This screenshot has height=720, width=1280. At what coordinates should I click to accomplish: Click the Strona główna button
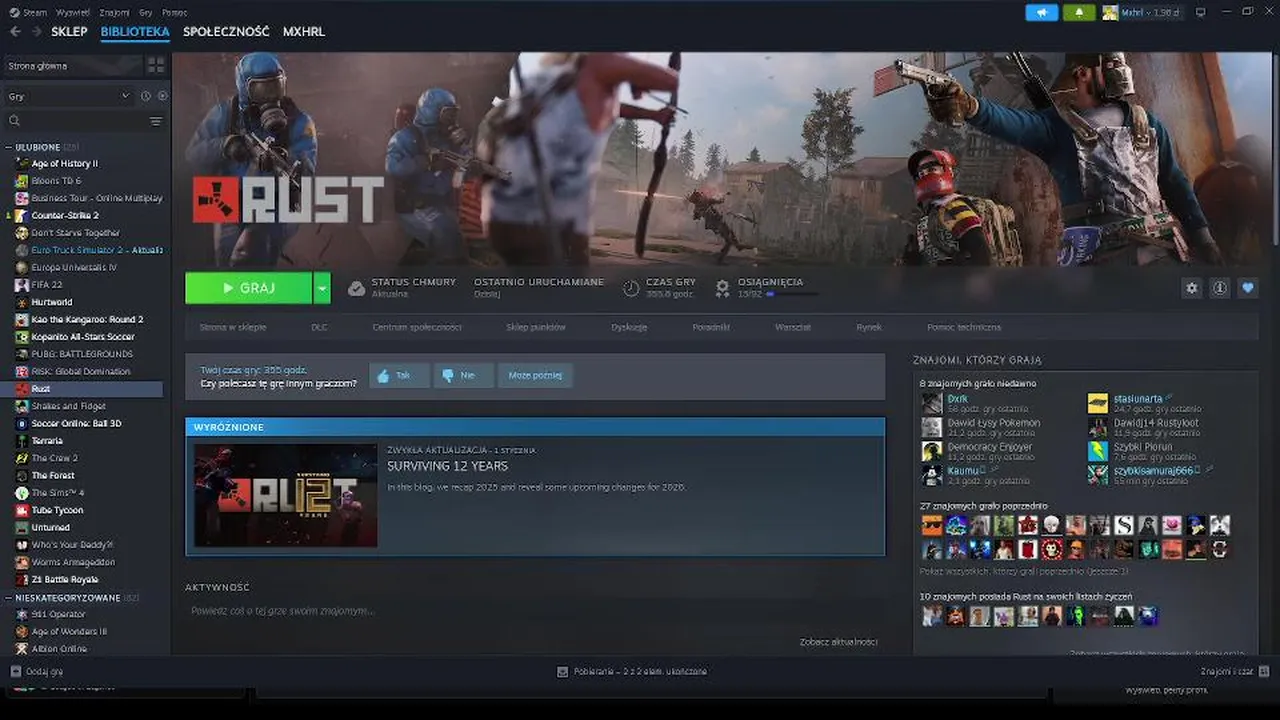point(72,65)
